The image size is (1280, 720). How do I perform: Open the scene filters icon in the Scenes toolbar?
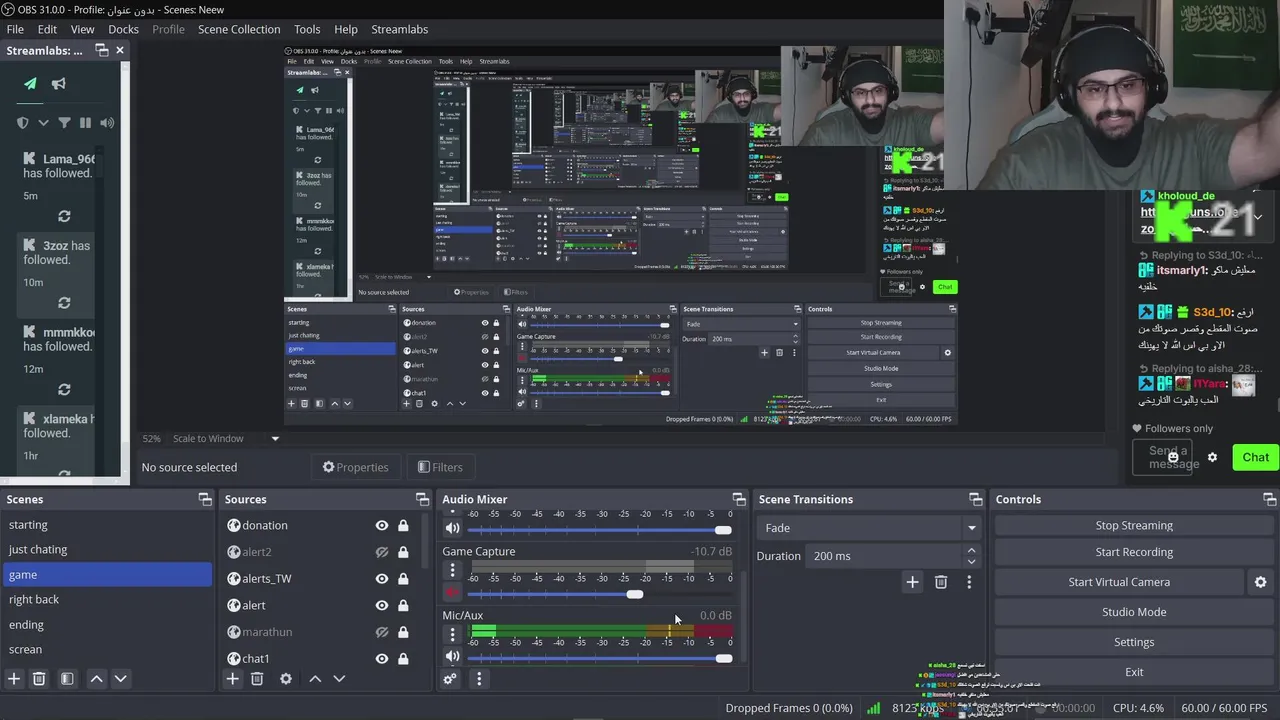[x=67, y=679]
